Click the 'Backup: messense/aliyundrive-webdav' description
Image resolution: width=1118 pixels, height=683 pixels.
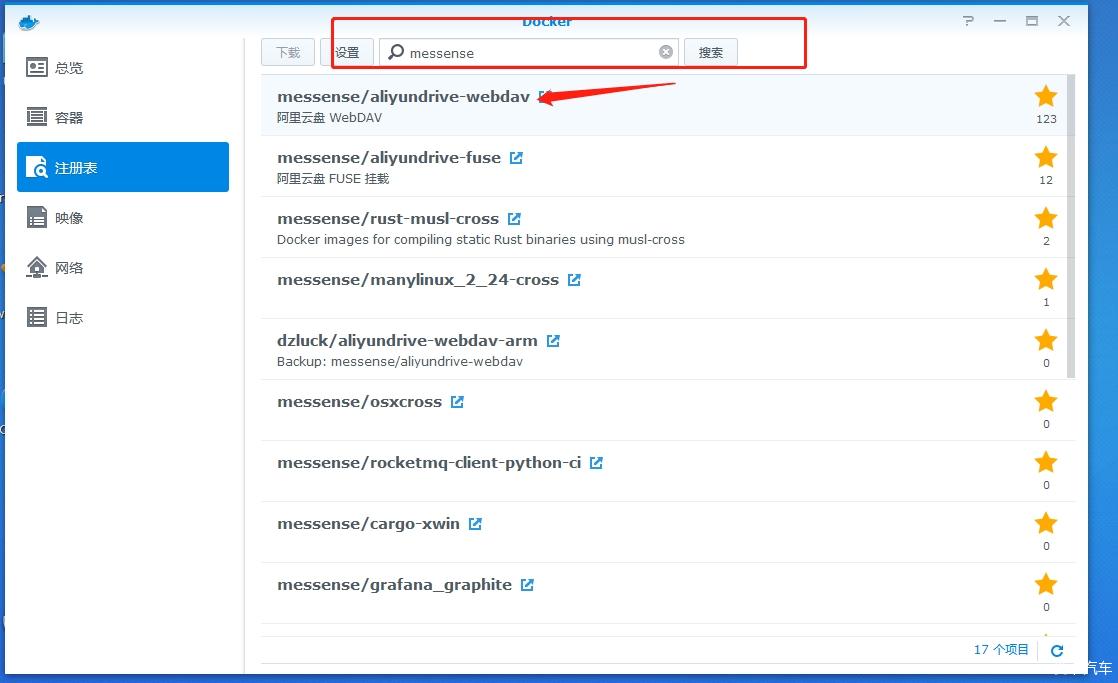[400, 361]
